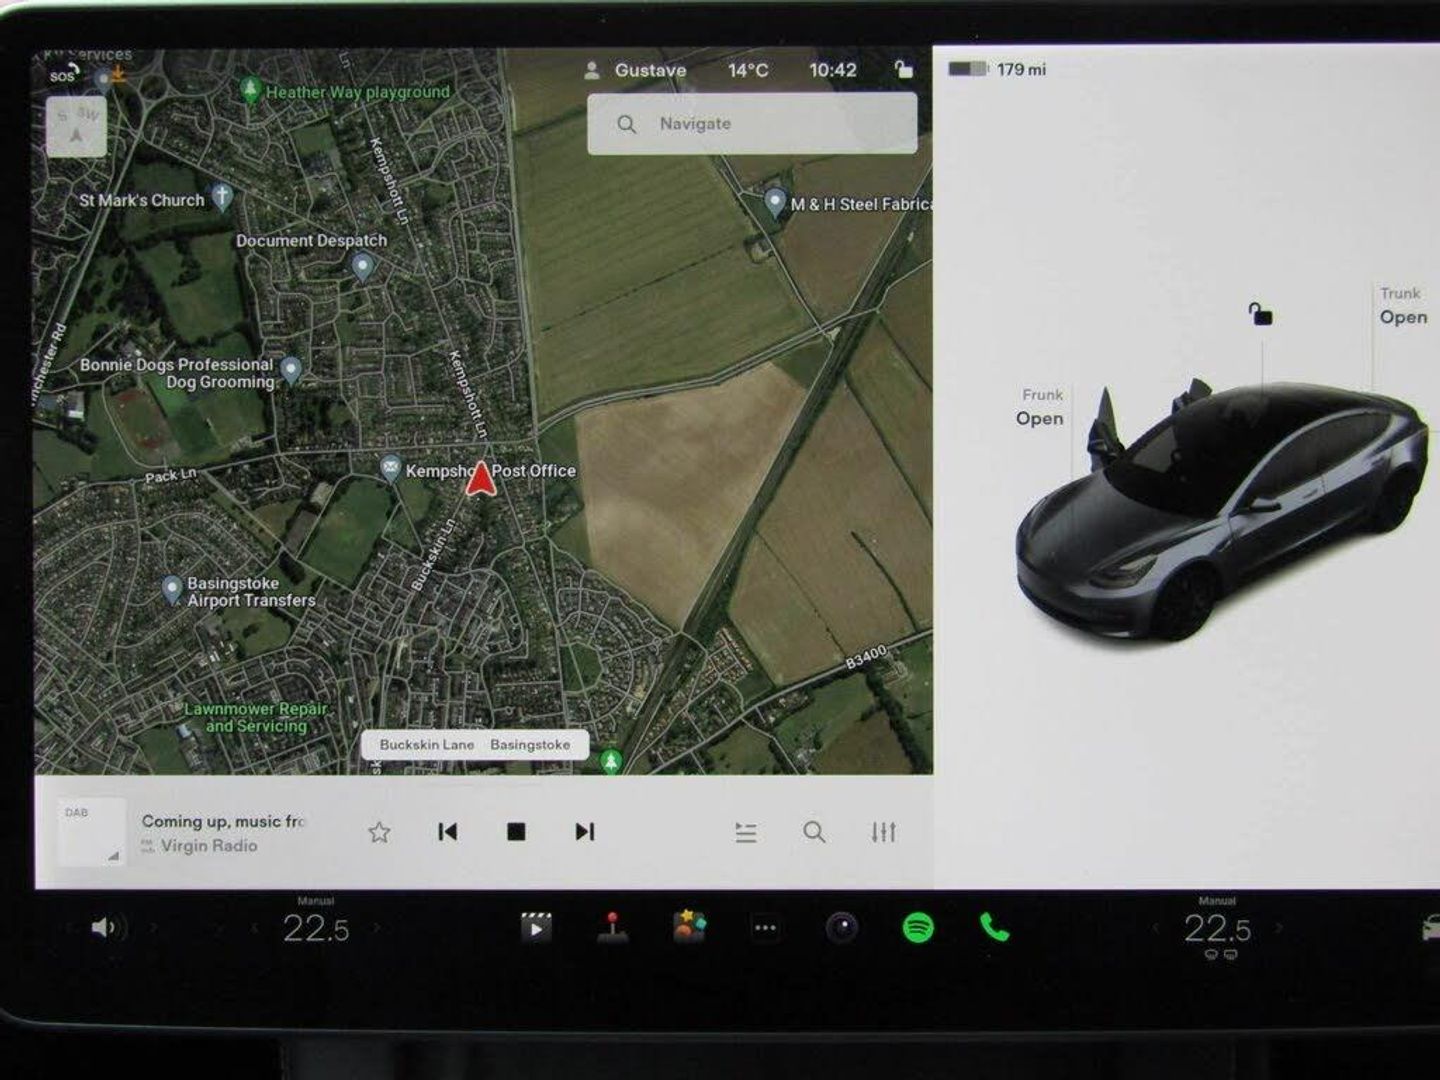Favorite the current Virgin Radio station
The image size is (1440, 1080).
[x=379, y=832]
